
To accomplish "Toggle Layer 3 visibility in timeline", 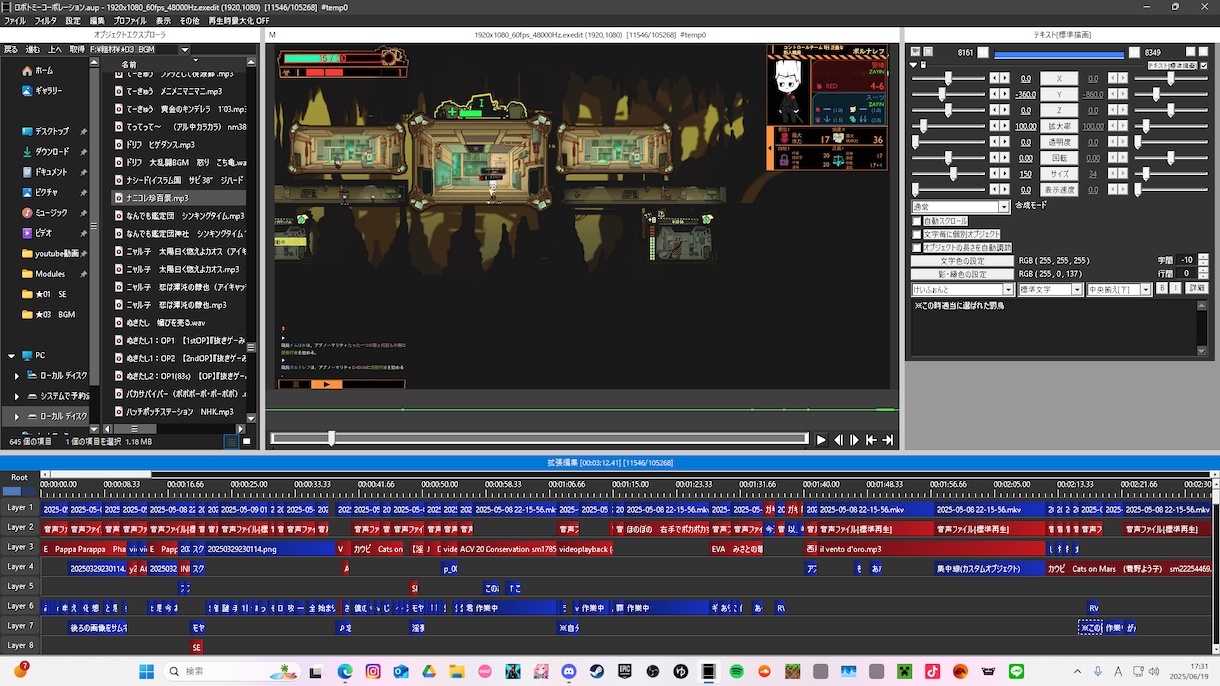I will pos(20,547).
